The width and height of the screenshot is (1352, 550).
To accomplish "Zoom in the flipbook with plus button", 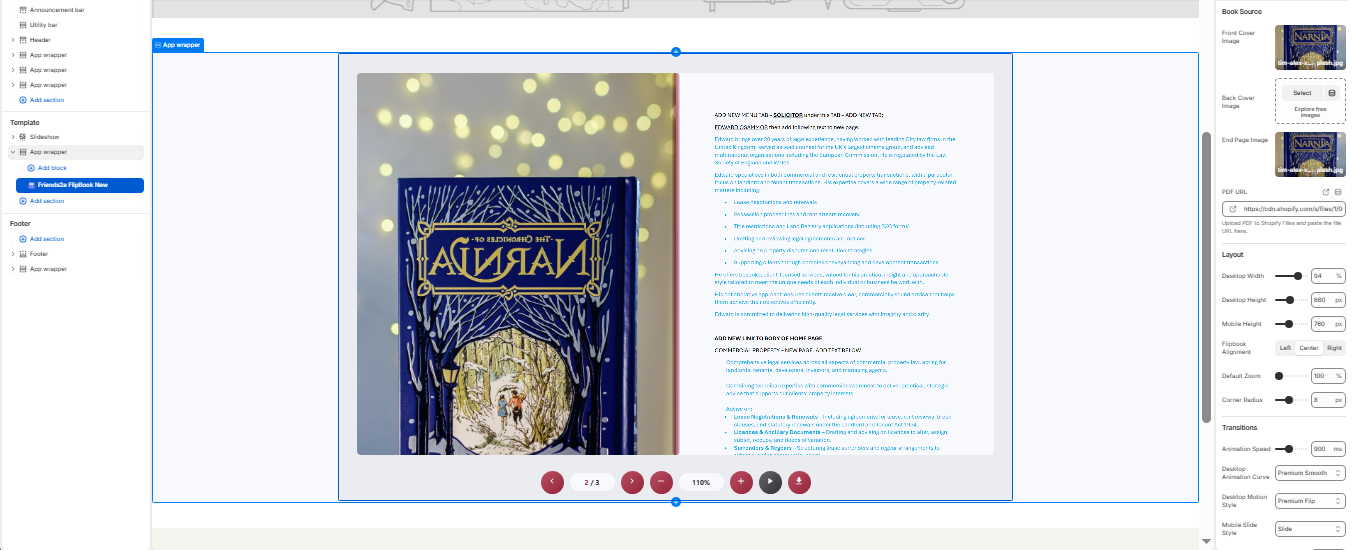I will [741, 482].
